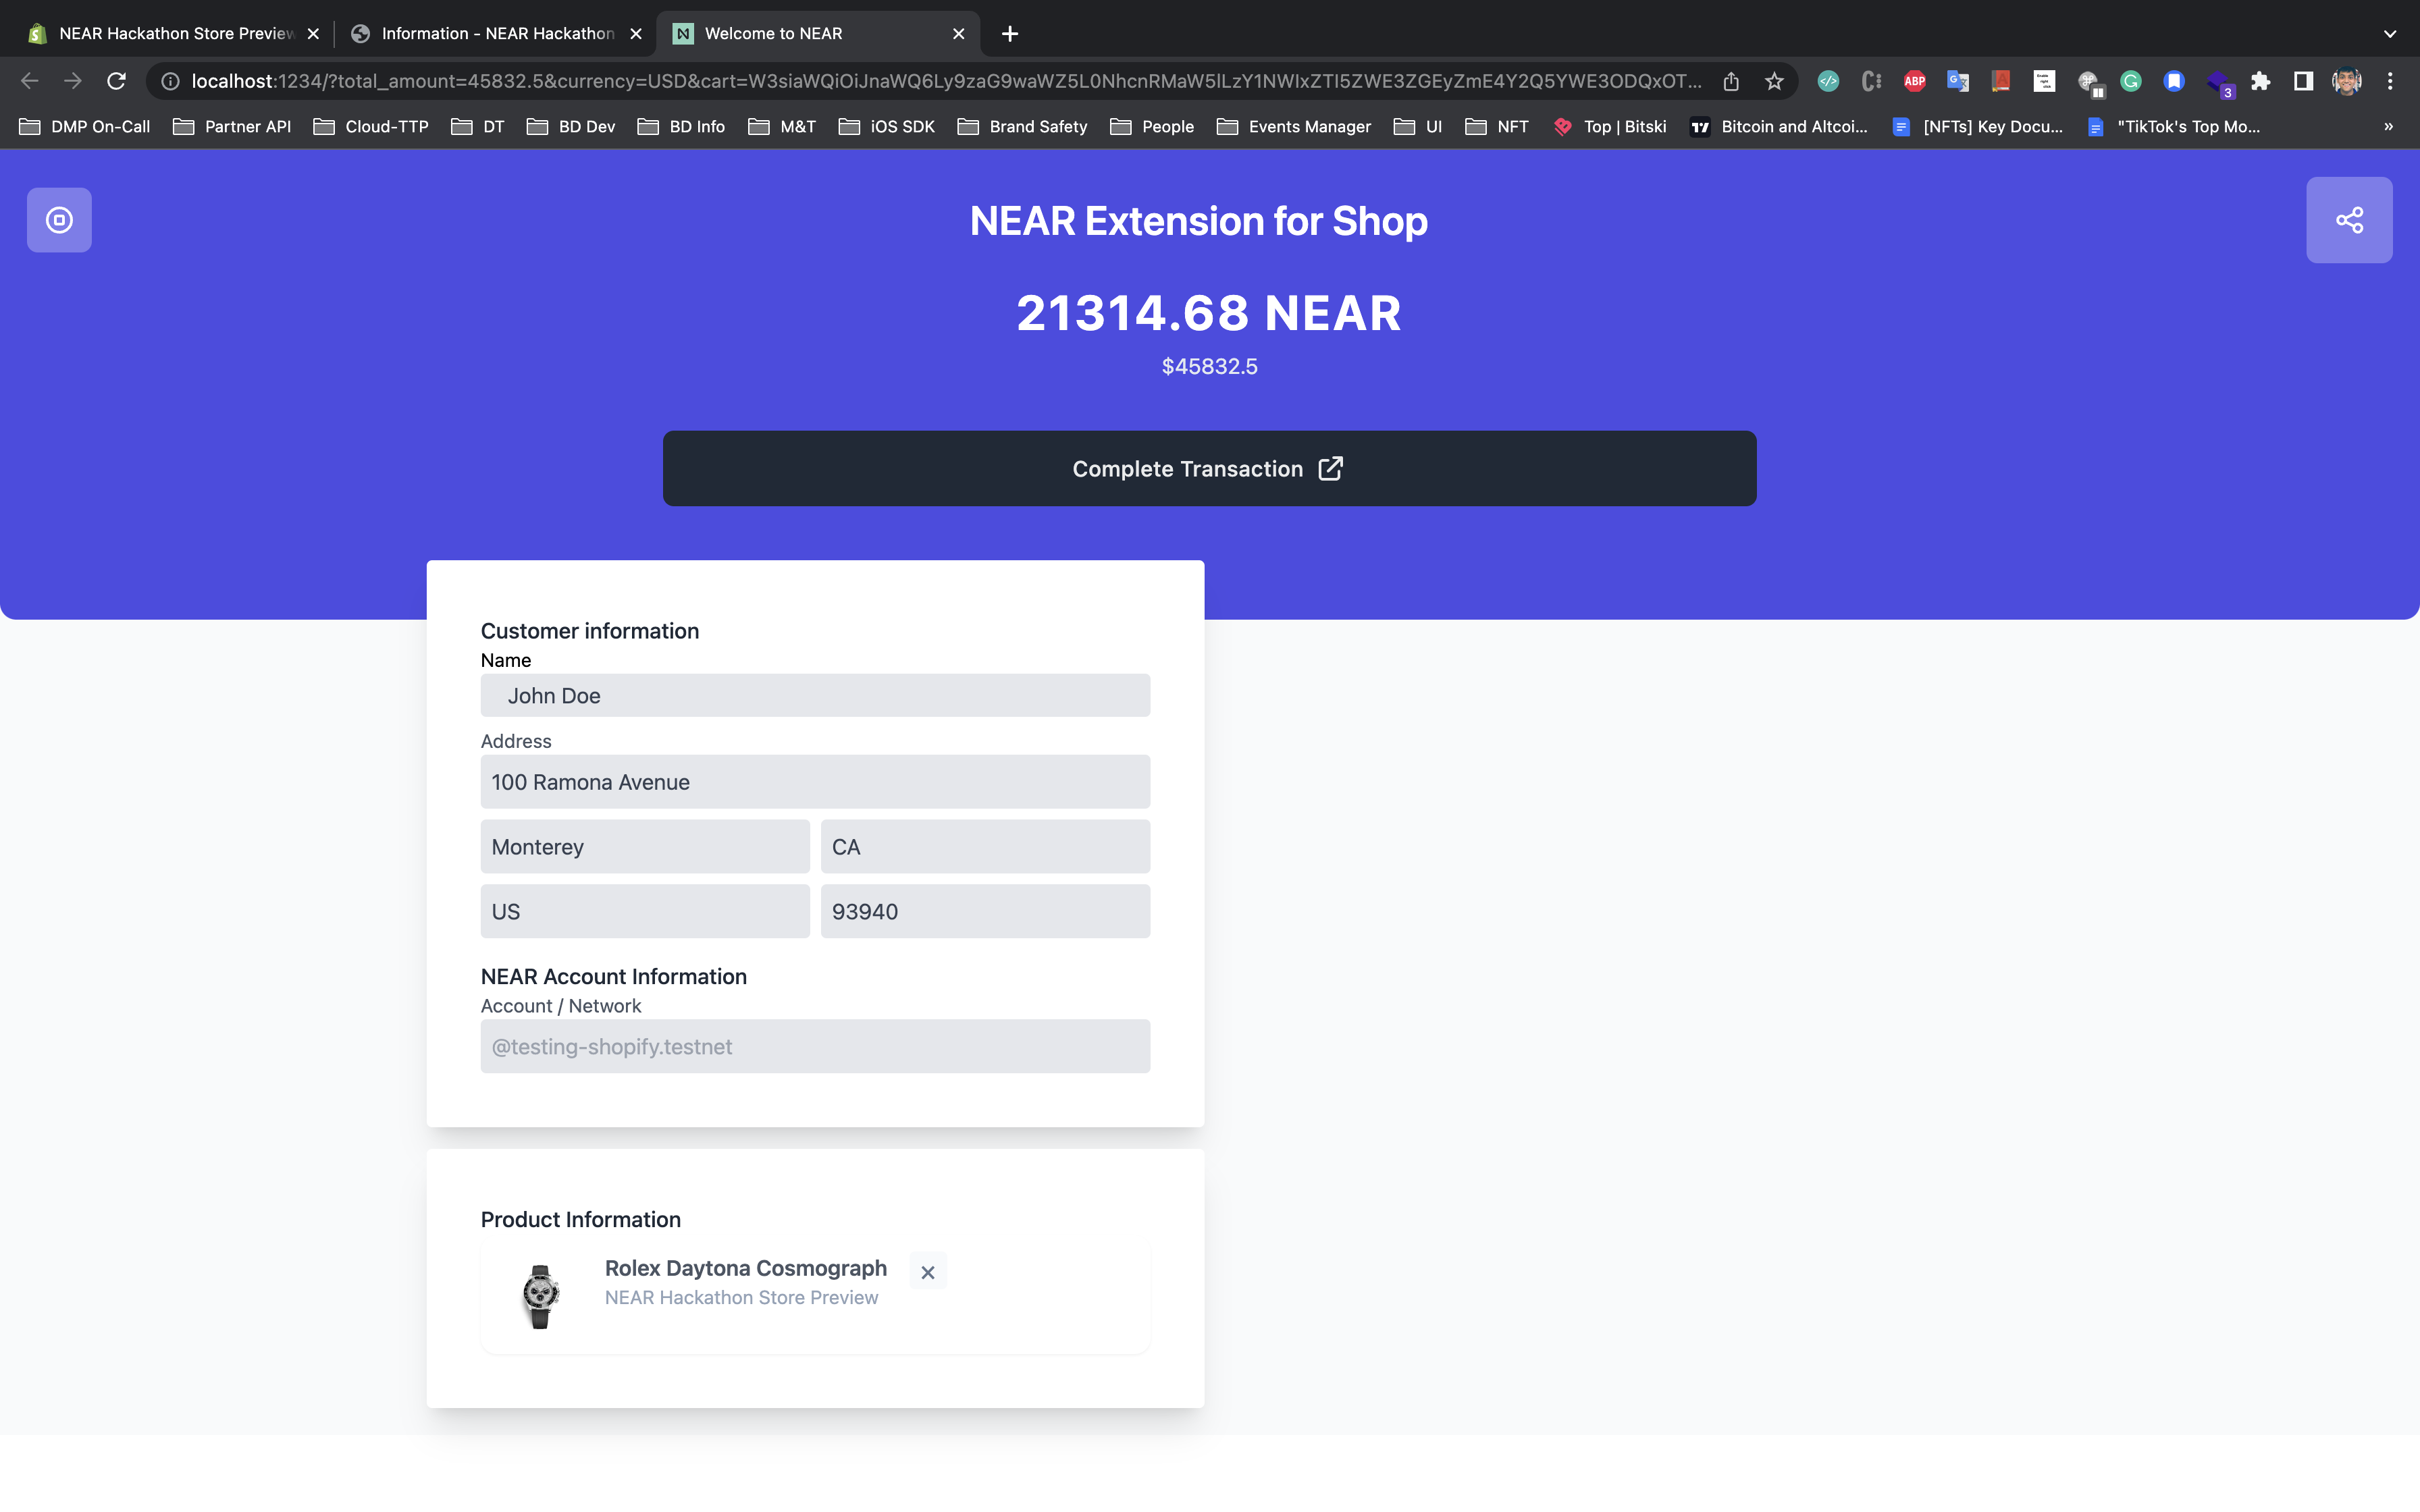Click the Rolex watch thumbnail
Image resolution: width=2420 pixels, height=1512 pixels.
pyautogui.click(x=540, y=1296)
